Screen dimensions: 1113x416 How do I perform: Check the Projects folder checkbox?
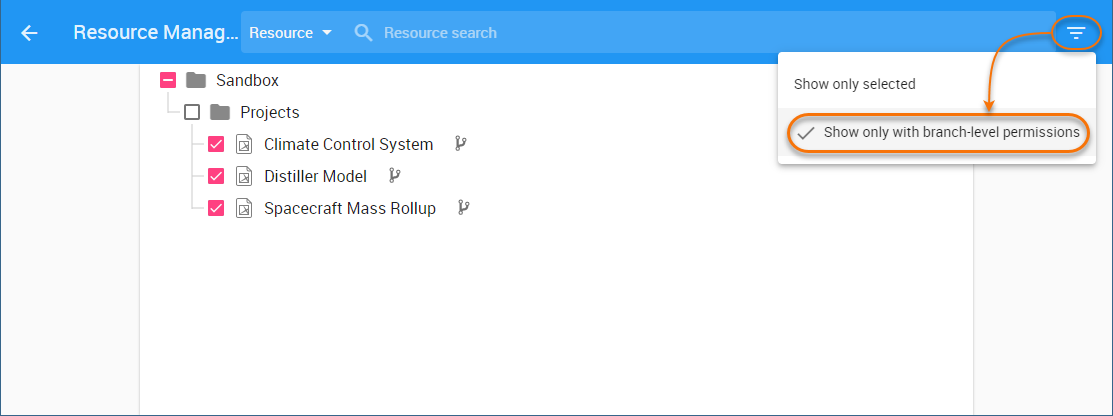click(192, 112)
